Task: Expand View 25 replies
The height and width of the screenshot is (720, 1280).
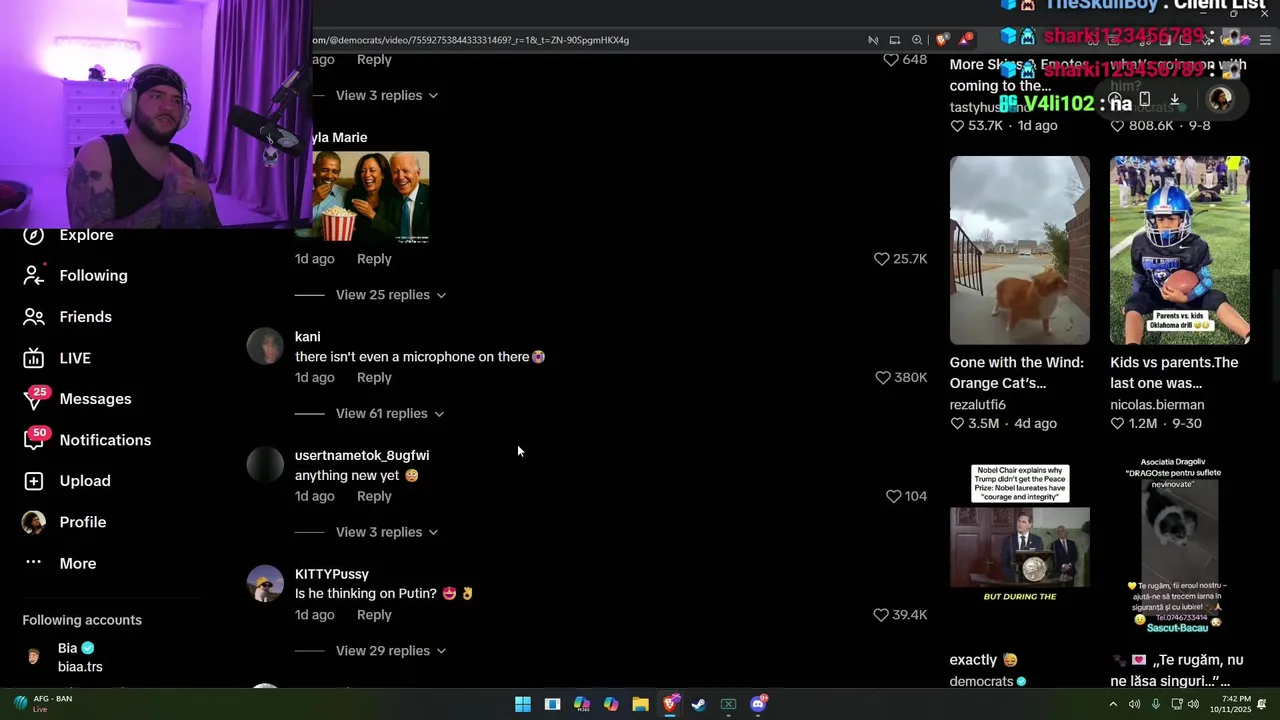Action: tap(391, 295)
